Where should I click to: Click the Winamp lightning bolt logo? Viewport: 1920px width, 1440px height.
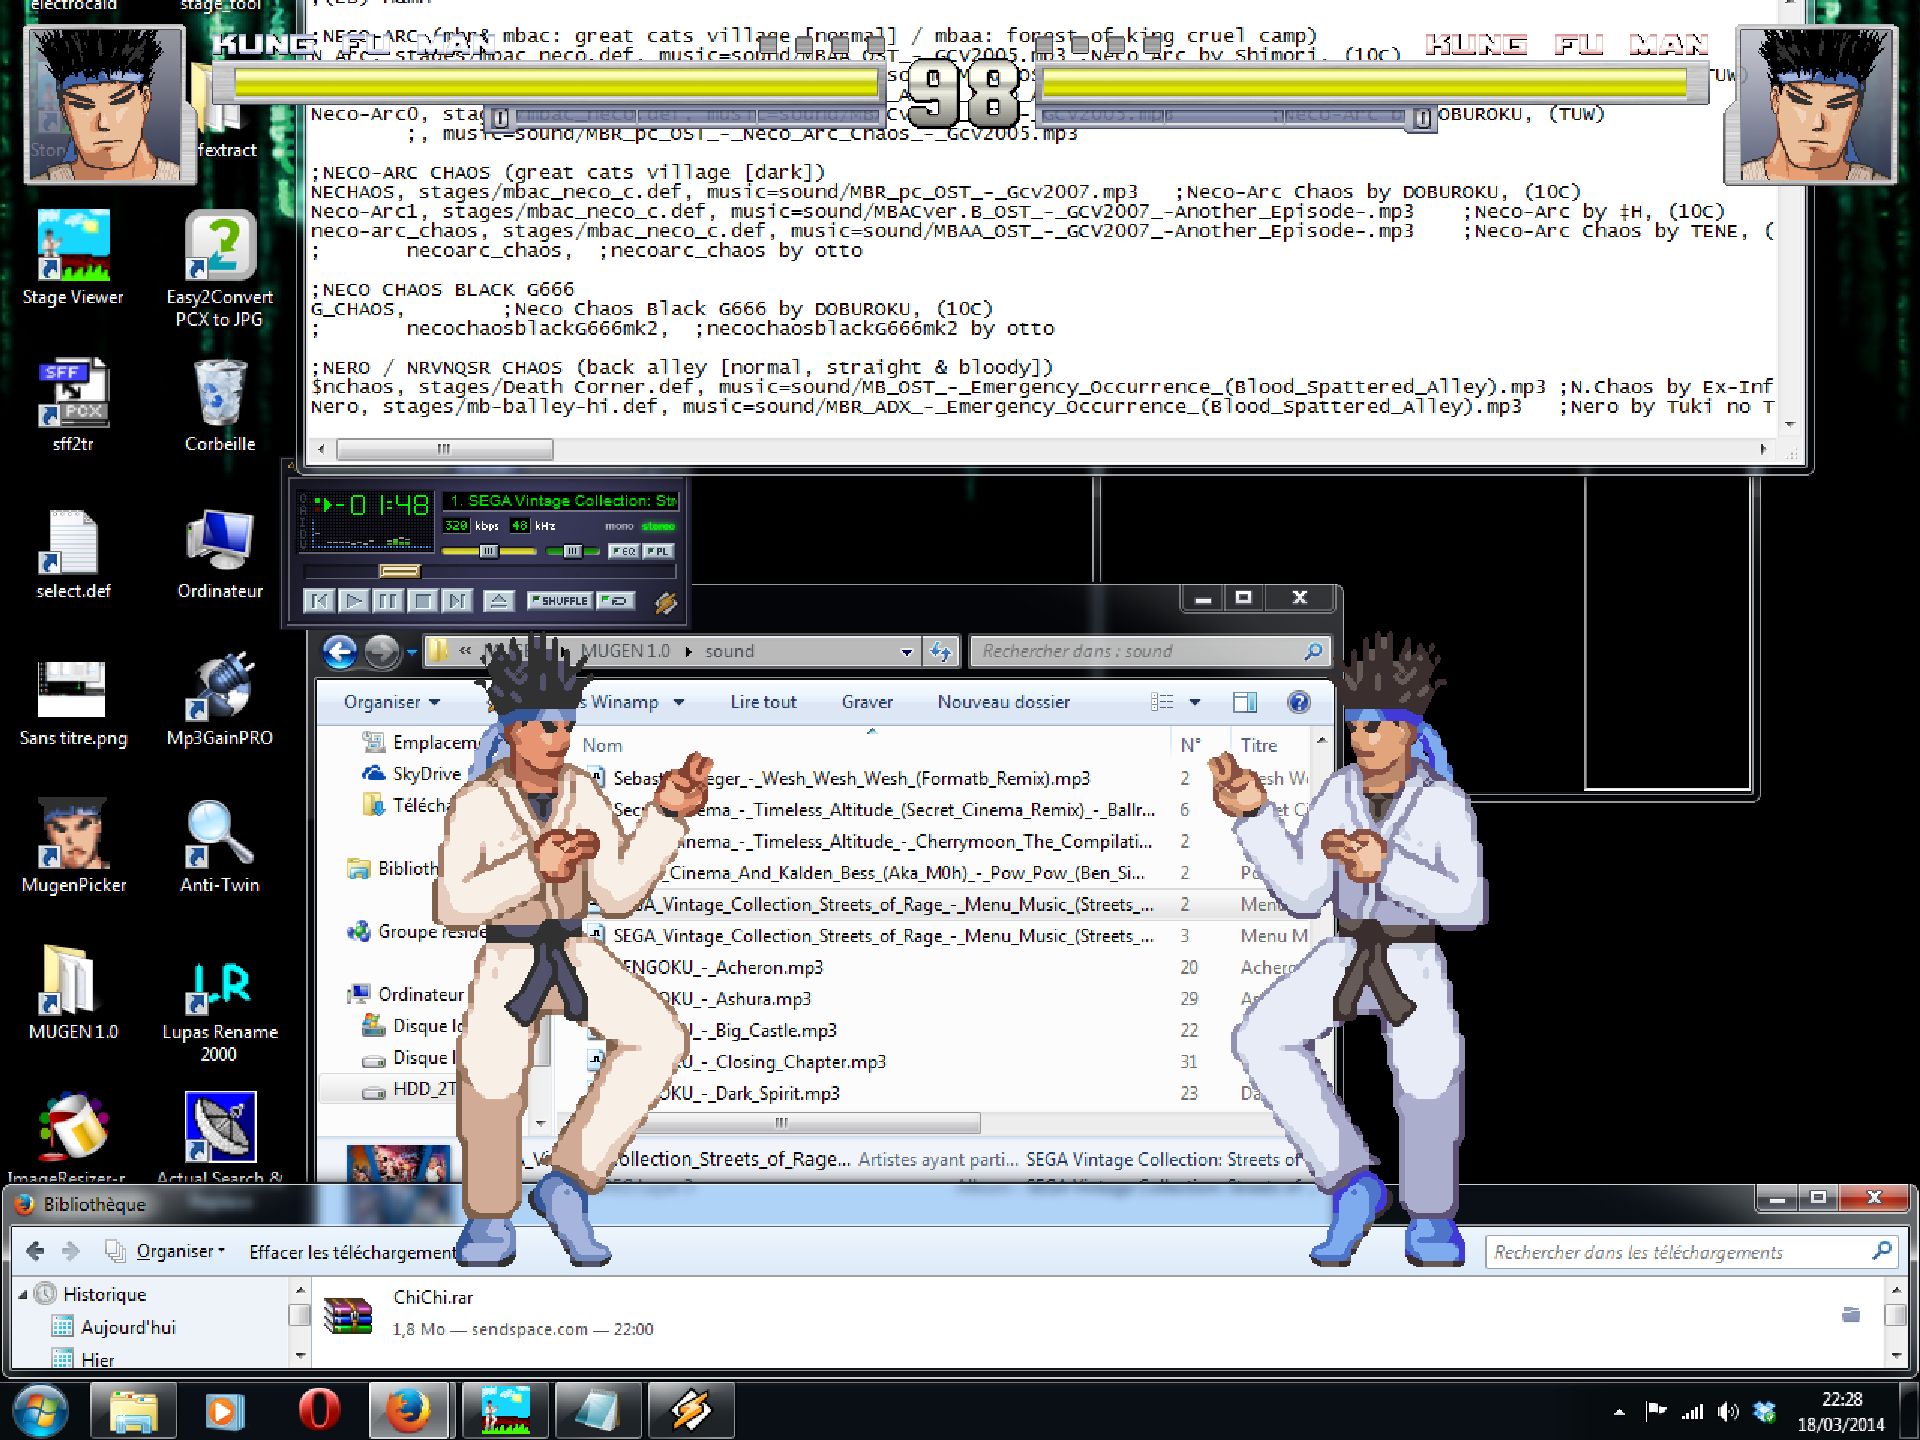[665, 602]
